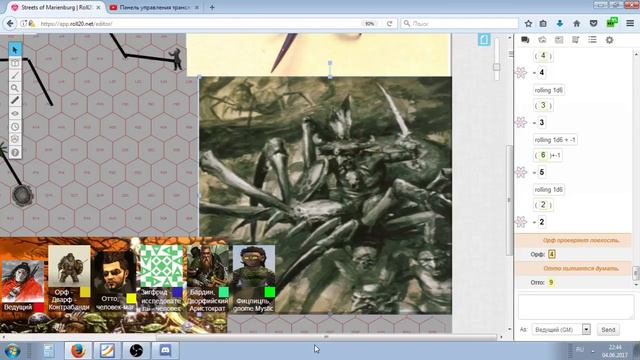Open the My Settings gear tab
The width and height of the screenshot is (640, 360).
tap(609, 40)
